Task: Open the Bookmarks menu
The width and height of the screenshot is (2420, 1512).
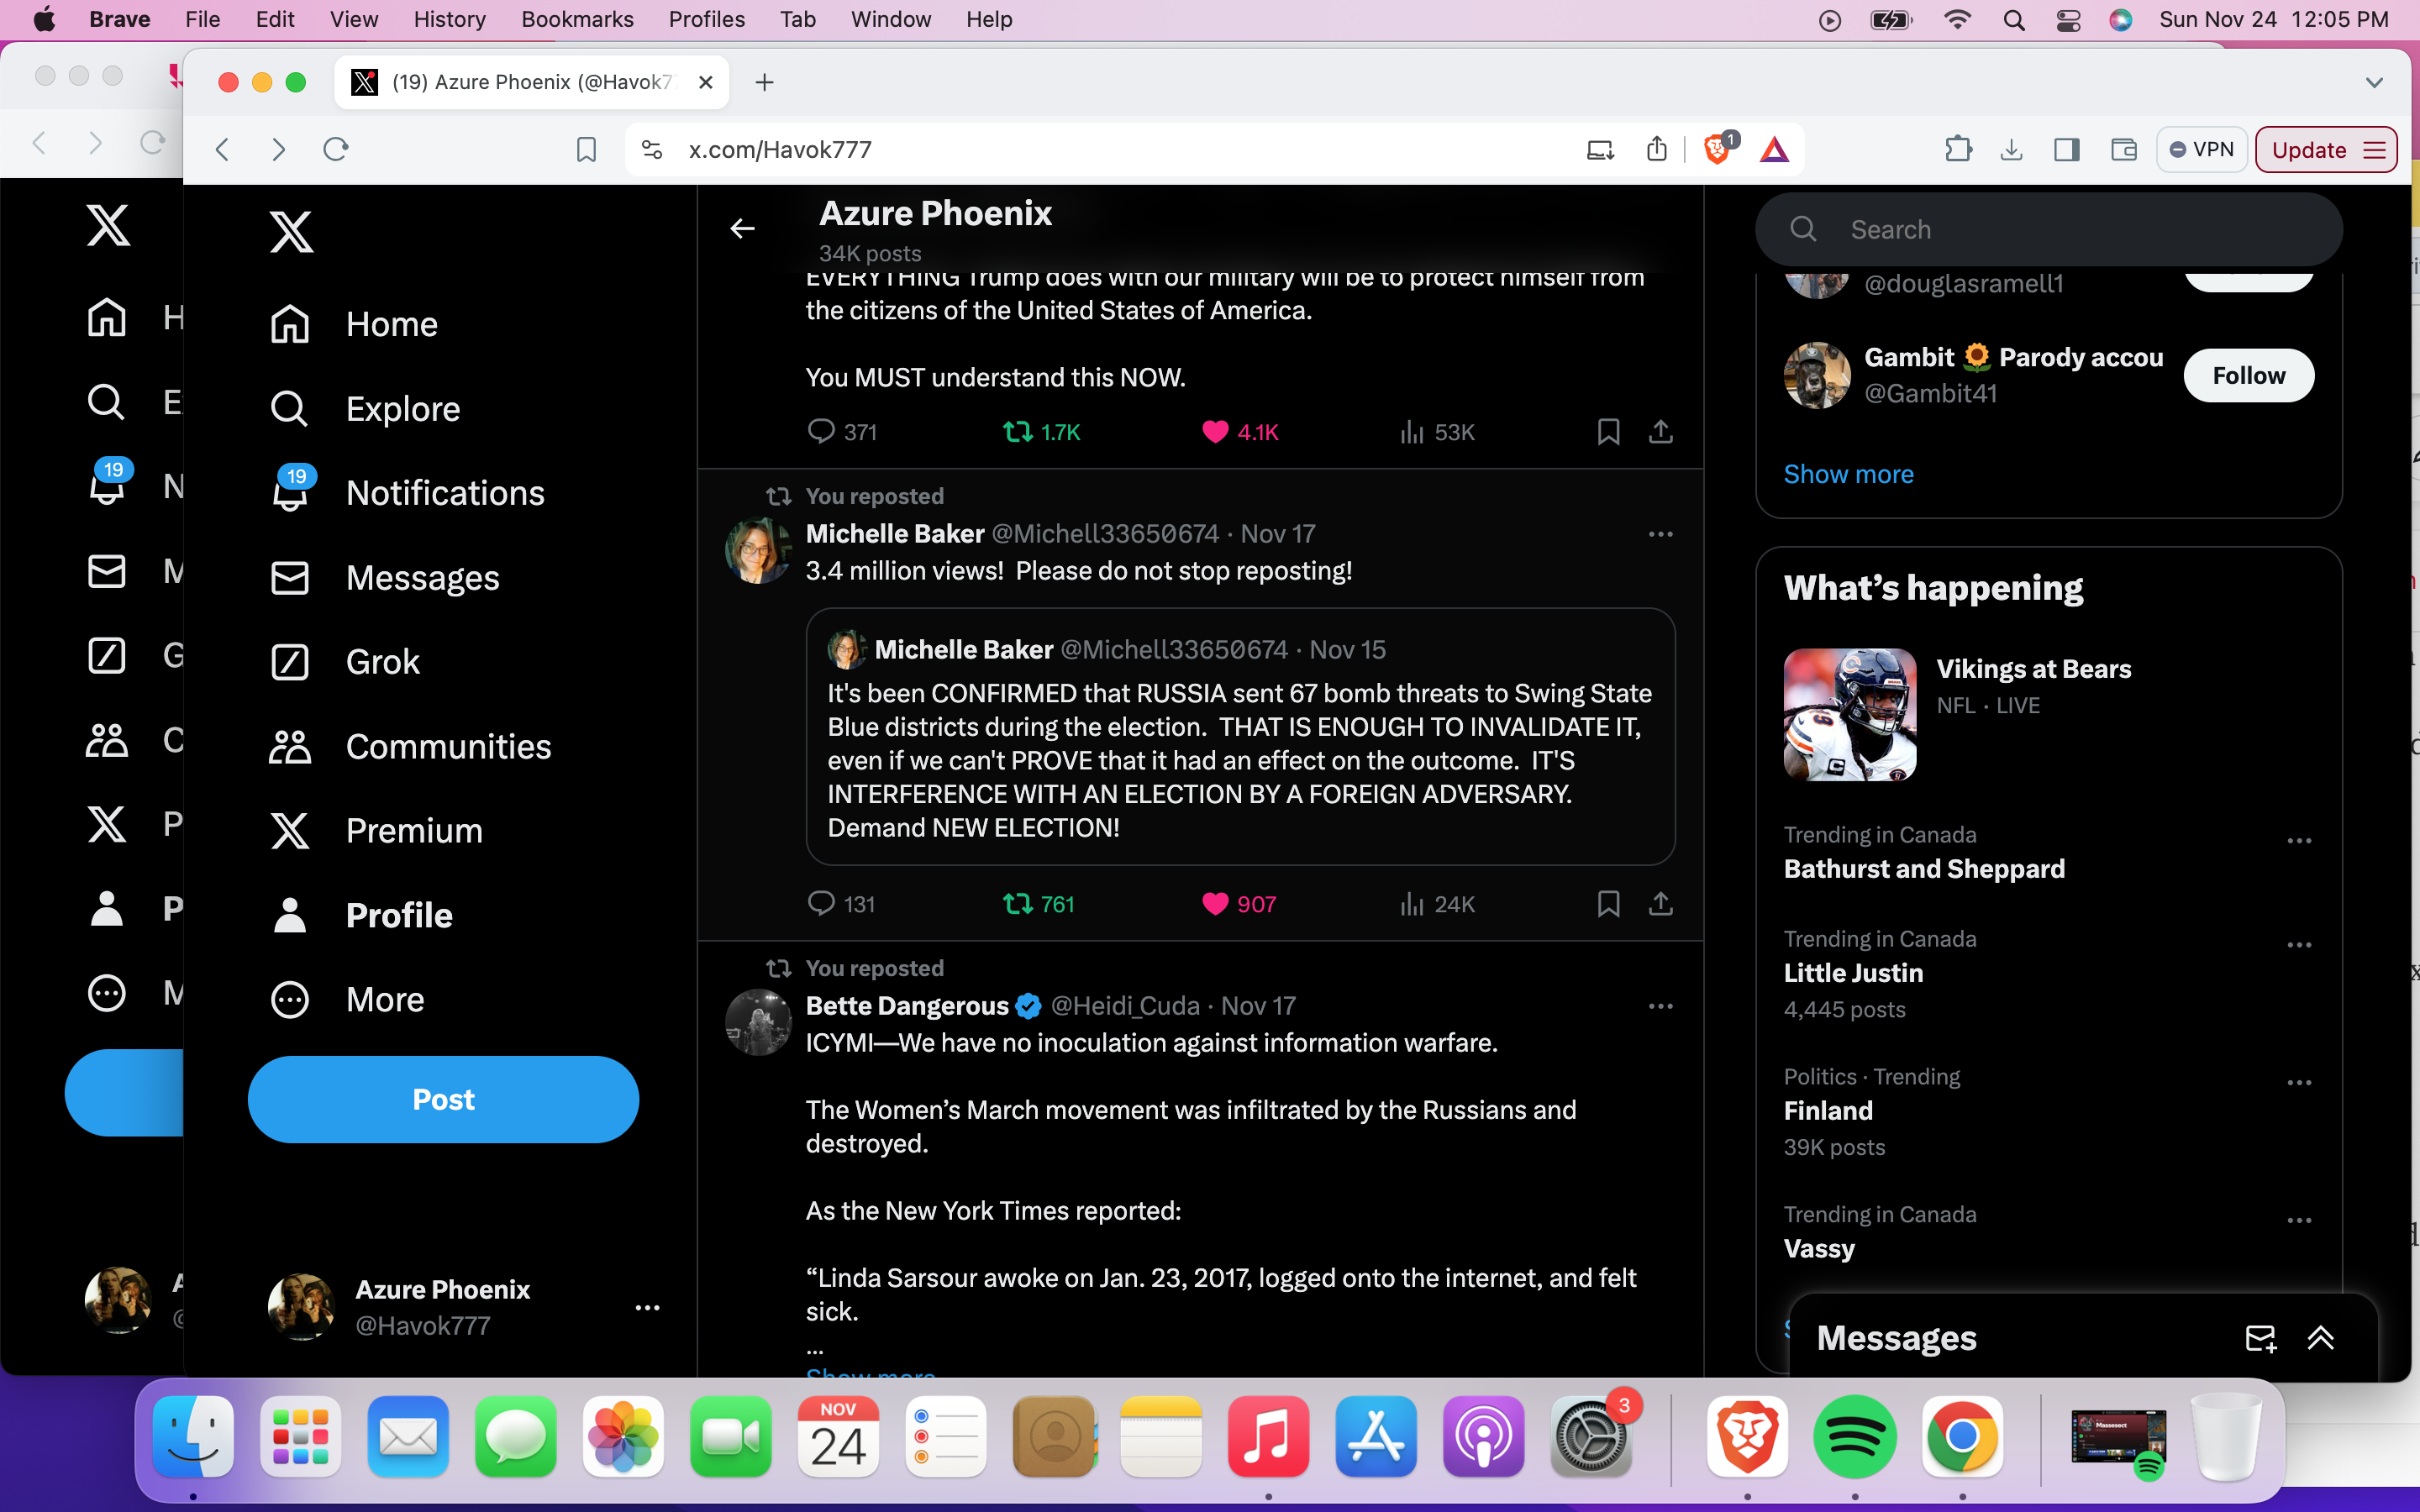Action: pyautogui.click(x=577, y=19)
